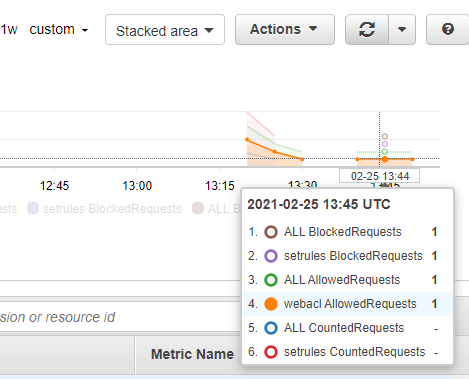Image resolution: width=469 pixels, height=379 pixels.
Task: Click the webacl AllowedRequests orange dot icon
Action: [271, 304]
